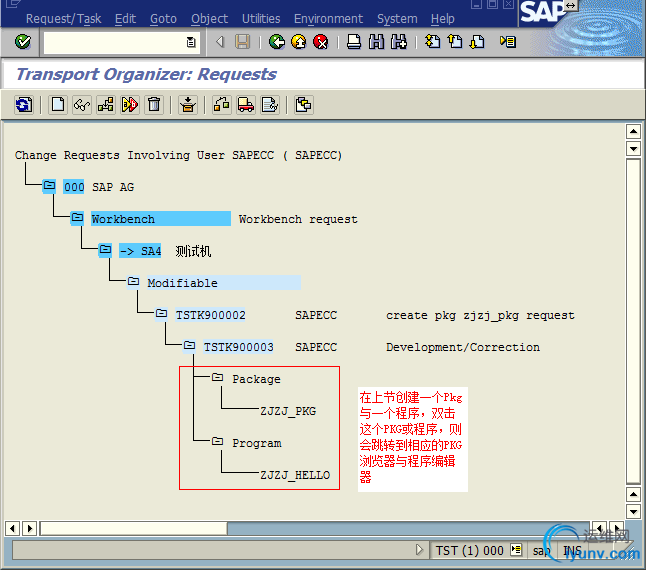Click the upper vertical scroll down arrow
This screenshot has height=570, width=646.
(x=633, y=148)
